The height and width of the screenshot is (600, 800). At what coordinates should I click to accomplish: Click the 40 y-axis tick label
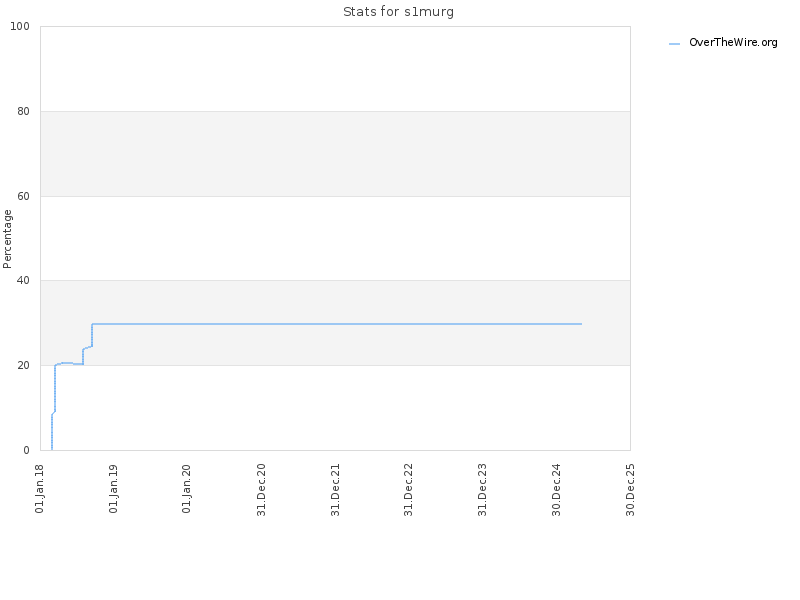click(23, 281)
